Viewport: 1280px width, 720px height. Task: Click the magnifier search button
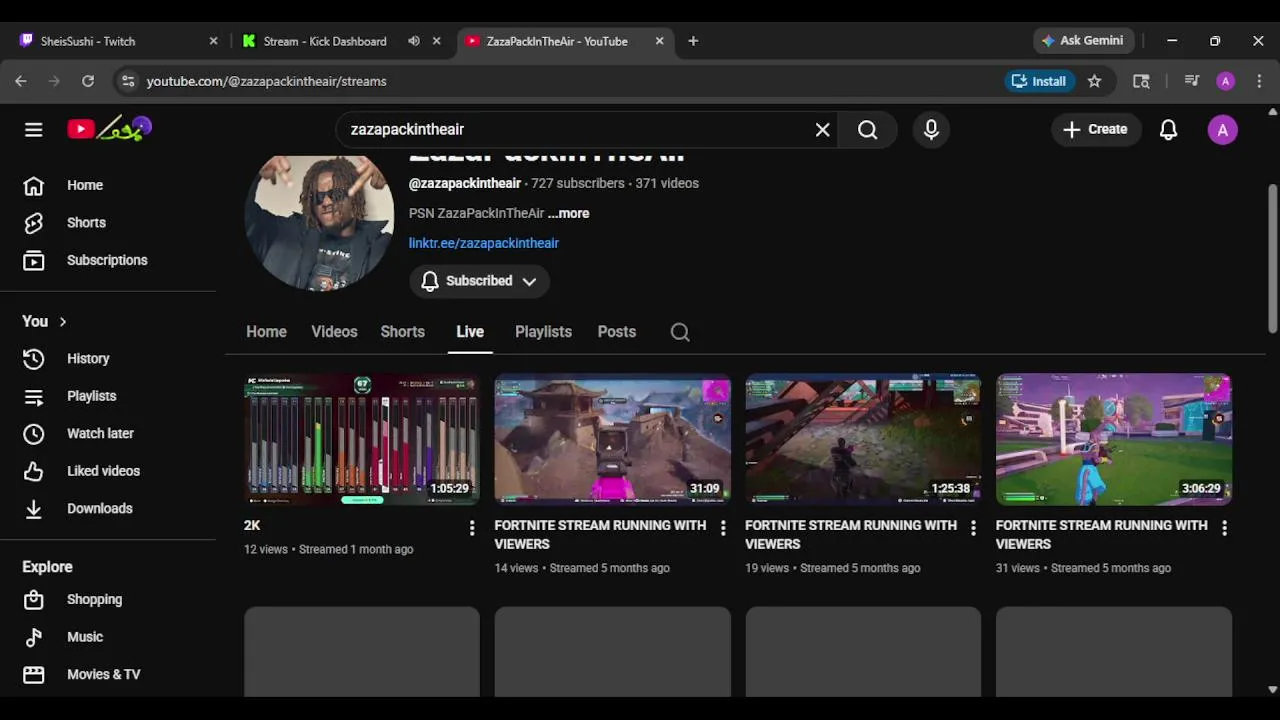coord(867,129)
